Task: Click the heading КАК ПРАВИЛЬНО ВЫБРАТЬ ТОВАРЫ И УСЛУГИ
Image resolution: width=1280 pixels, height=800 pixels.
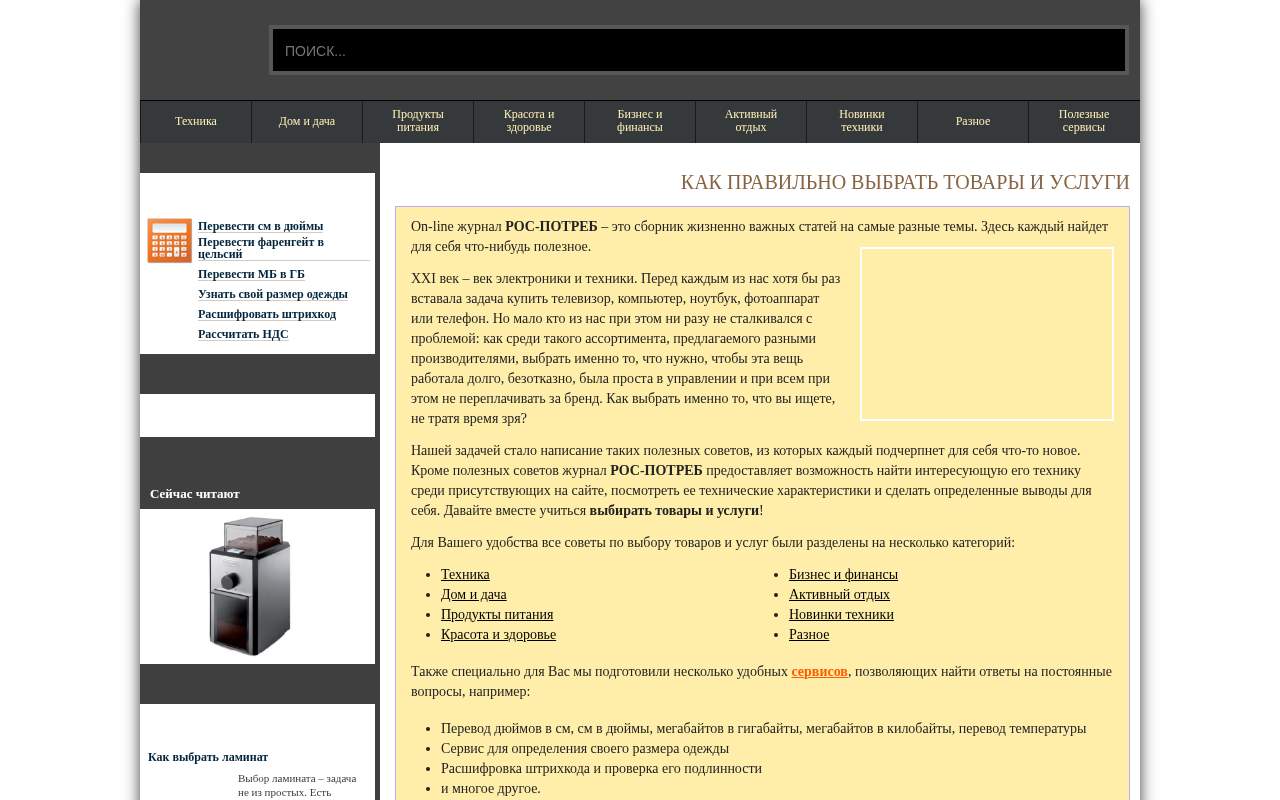Action: tap(905, 182)
